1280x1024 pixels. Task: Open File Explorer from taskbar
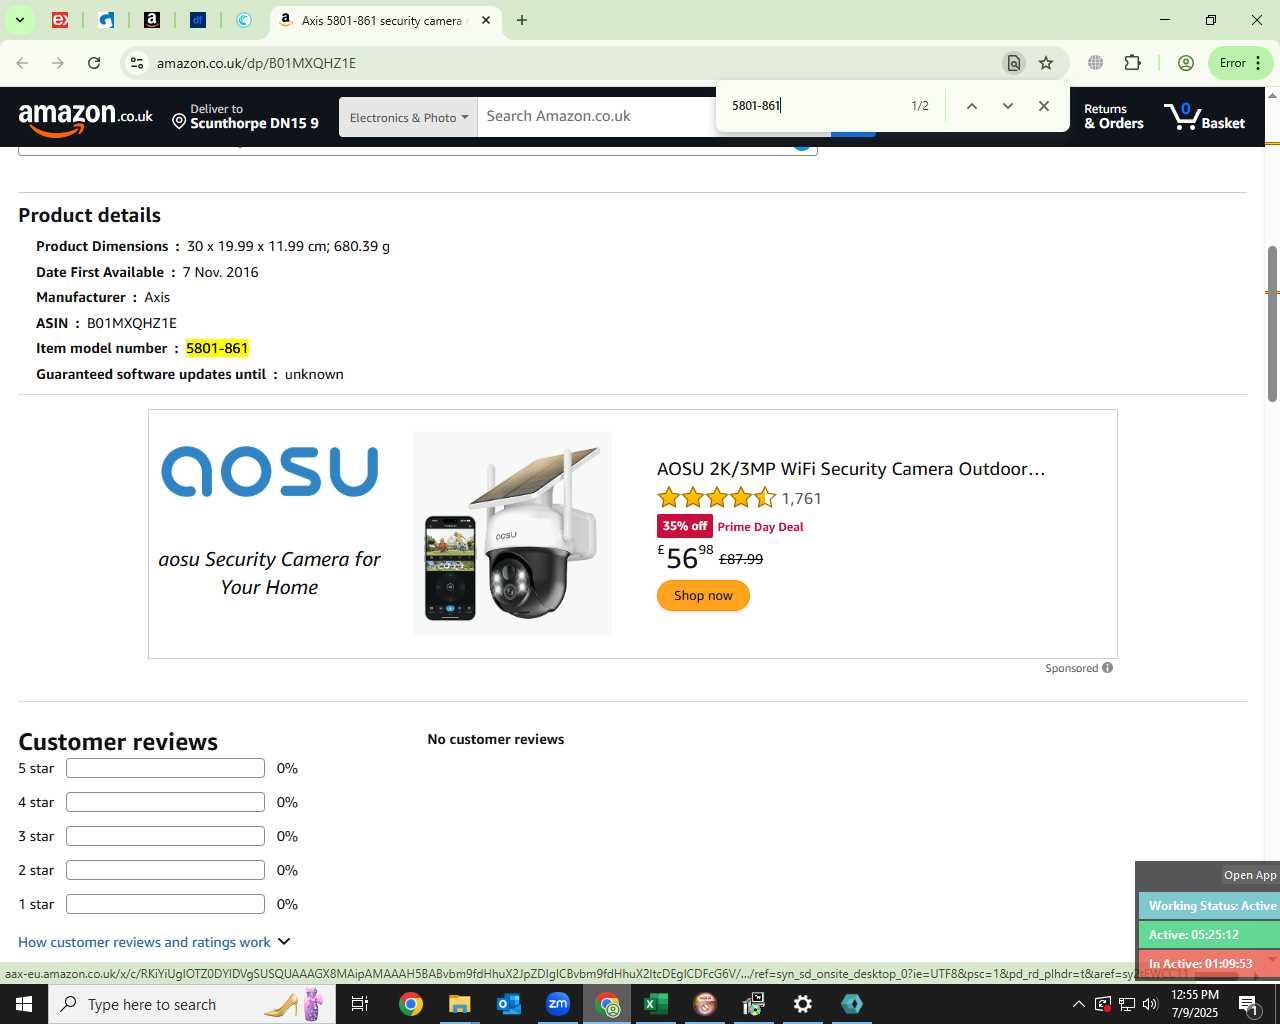459,1004
